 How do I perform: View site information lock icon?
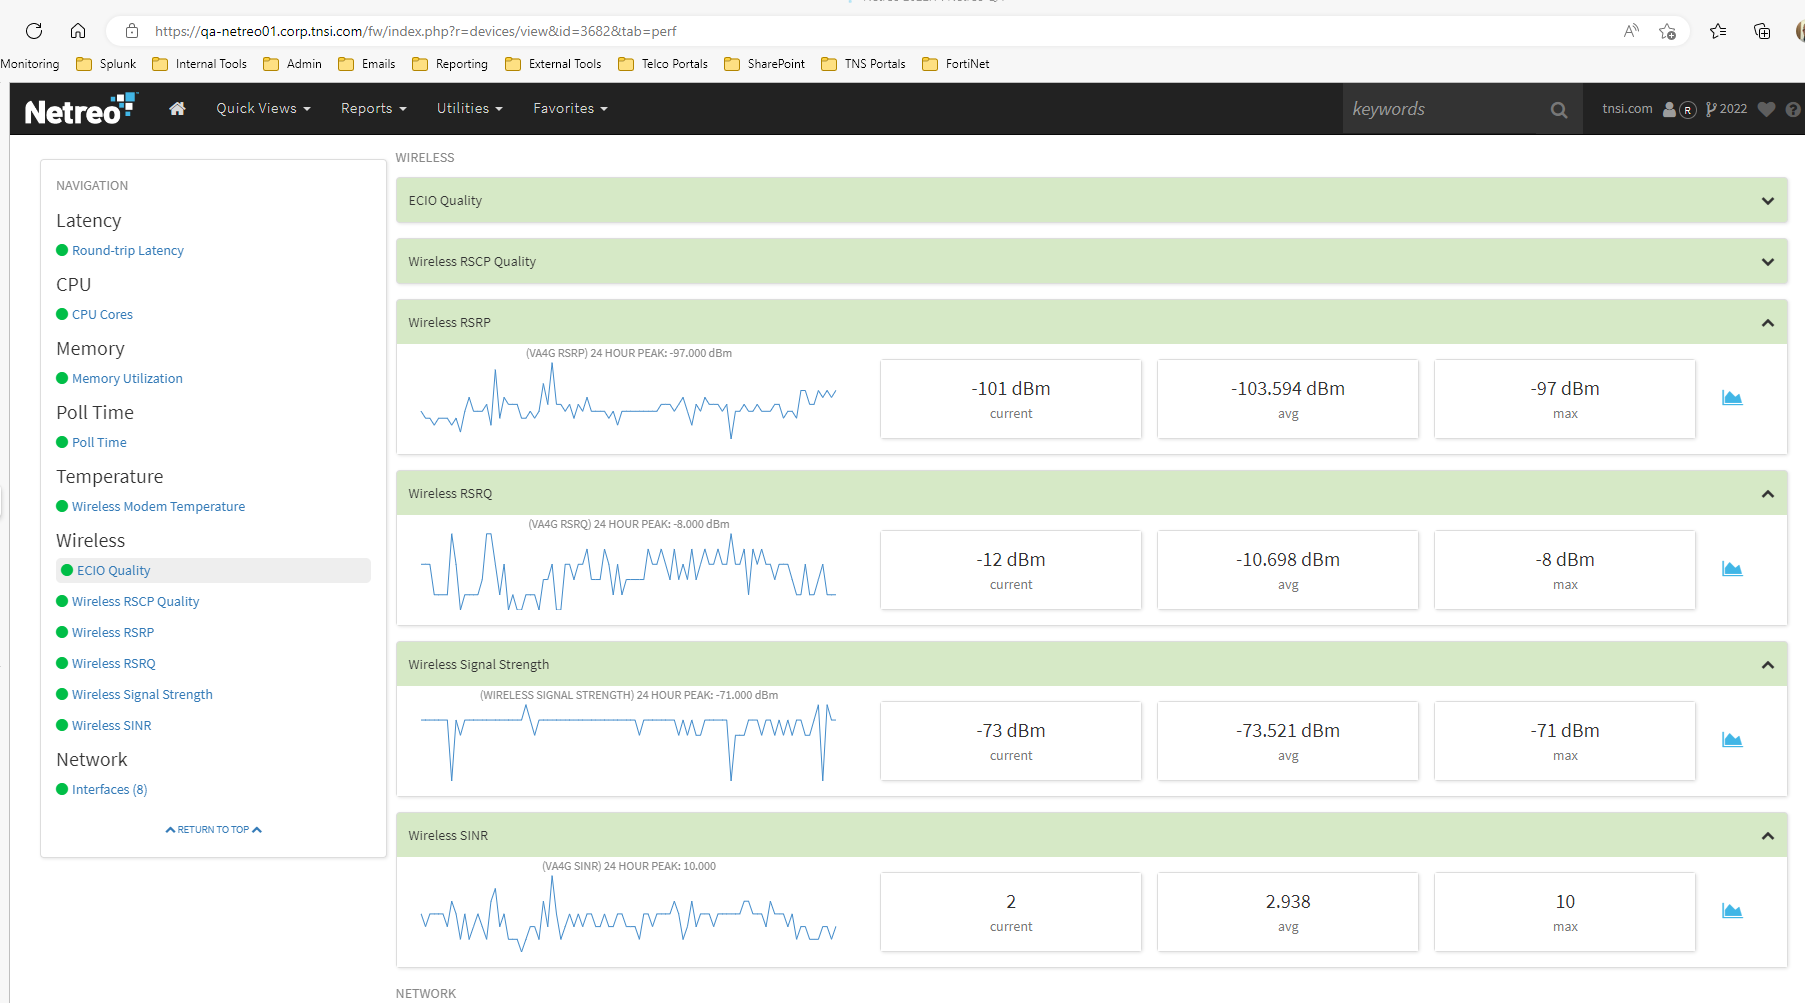point(131,31)
